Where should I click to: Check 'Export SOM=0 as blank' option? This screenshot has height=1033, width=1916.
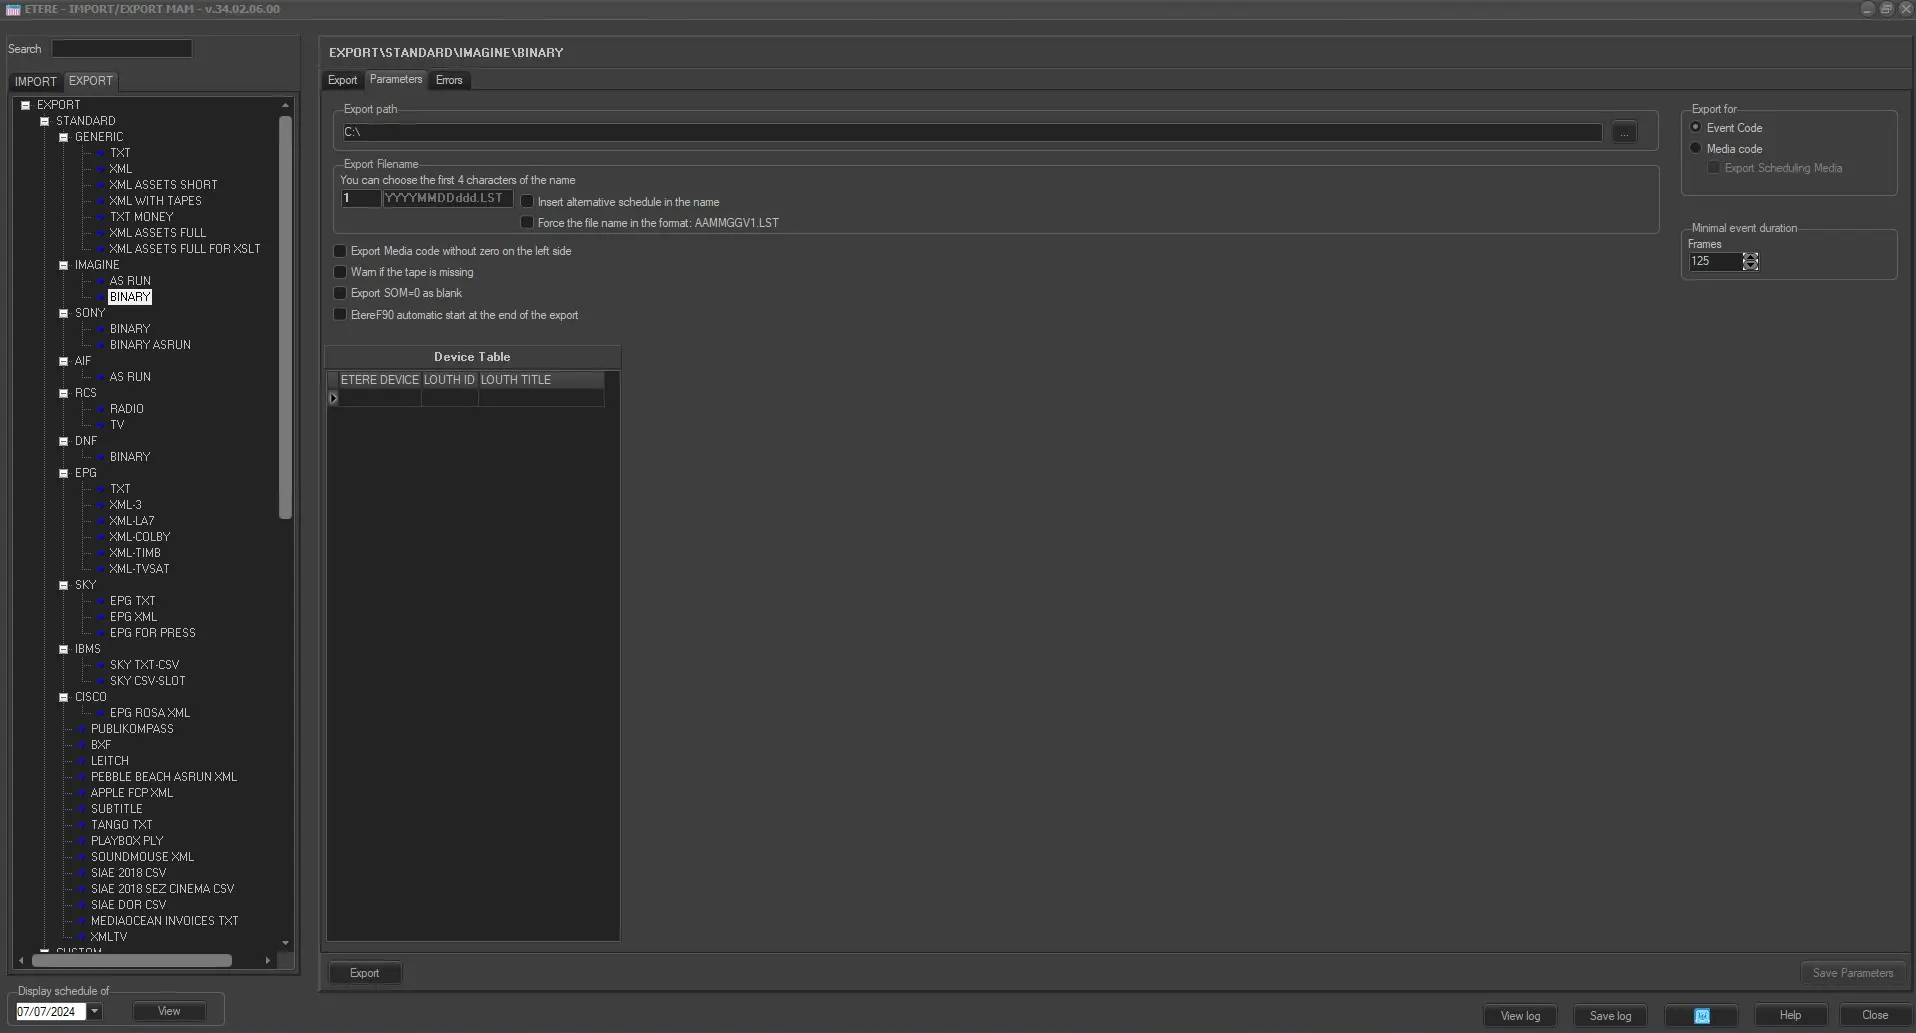(340, 293)
